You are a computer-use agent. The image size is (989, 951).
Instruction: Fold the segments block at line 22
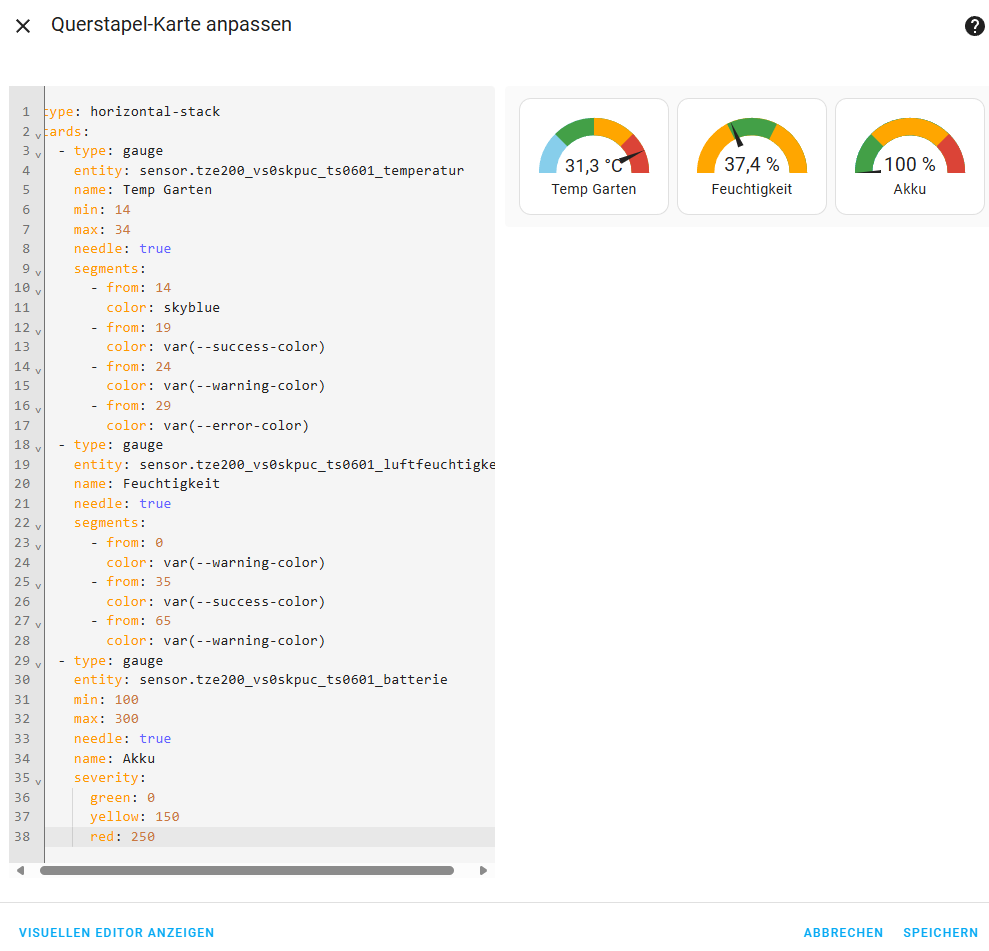pos(38,527)
